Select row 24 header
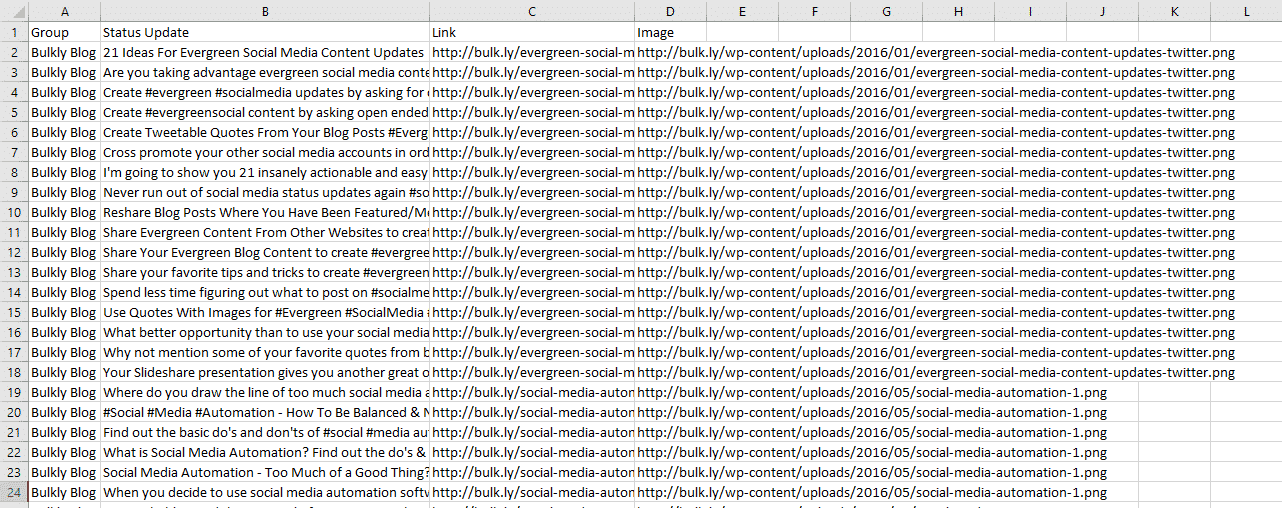 pos(14,492)
